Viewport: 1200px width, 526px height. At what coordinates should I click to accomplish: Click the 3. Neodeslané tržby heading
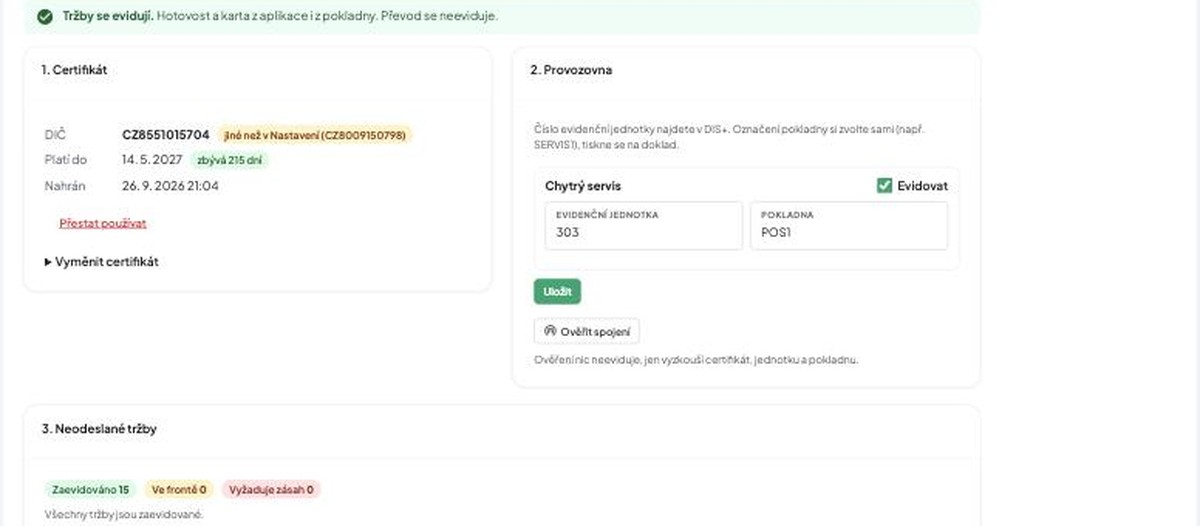pos(99,429)
